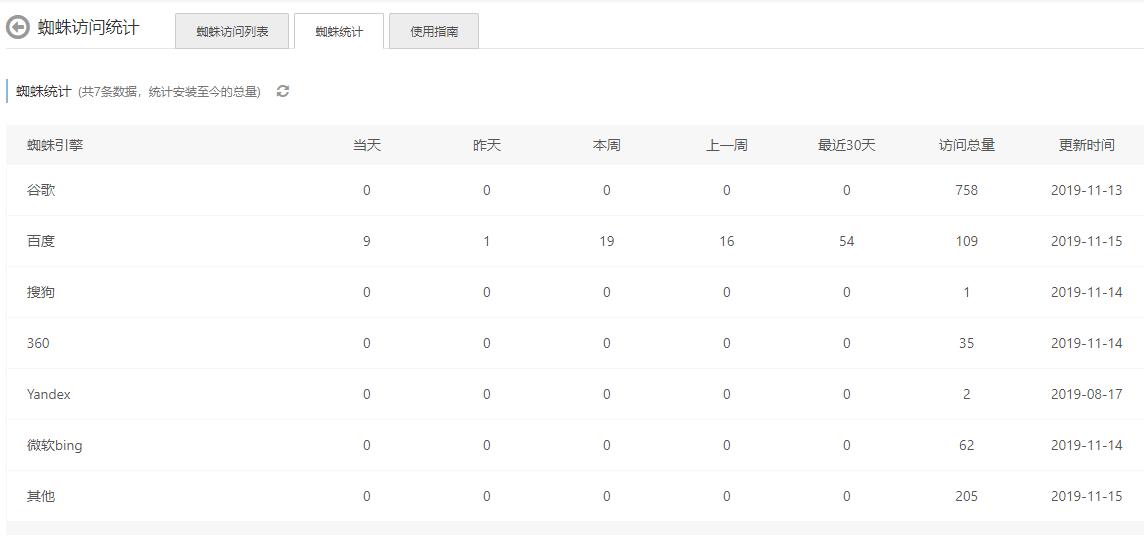The height and width of the screenshot is (539, 1144).
Task: Click the 访问总量 column header
Action: pyautogui.click(x=966, y=145)
